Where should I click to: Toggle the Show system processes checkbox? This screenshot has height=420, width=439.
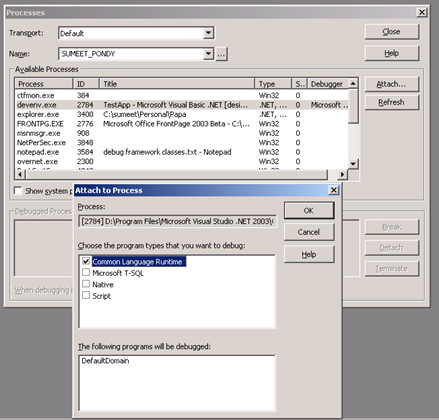[x=18, y=191]
